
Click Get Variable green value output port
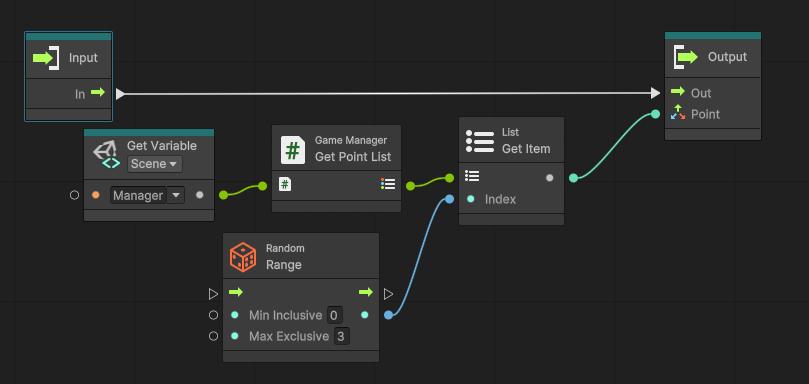(223, 195)
